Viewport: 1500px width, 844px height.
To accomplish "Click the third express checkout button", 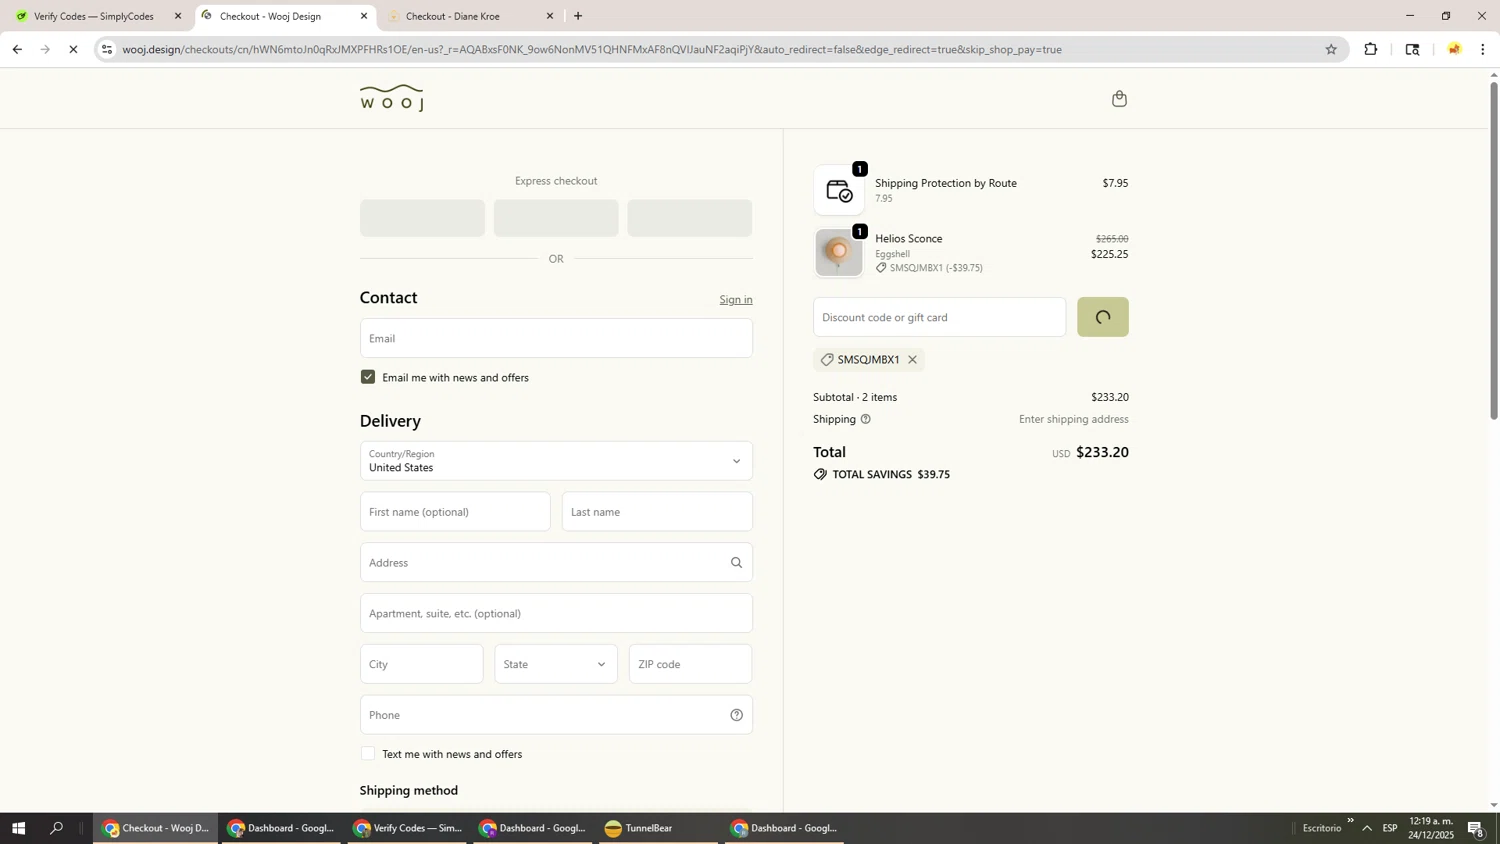I will tap(690, 218).
